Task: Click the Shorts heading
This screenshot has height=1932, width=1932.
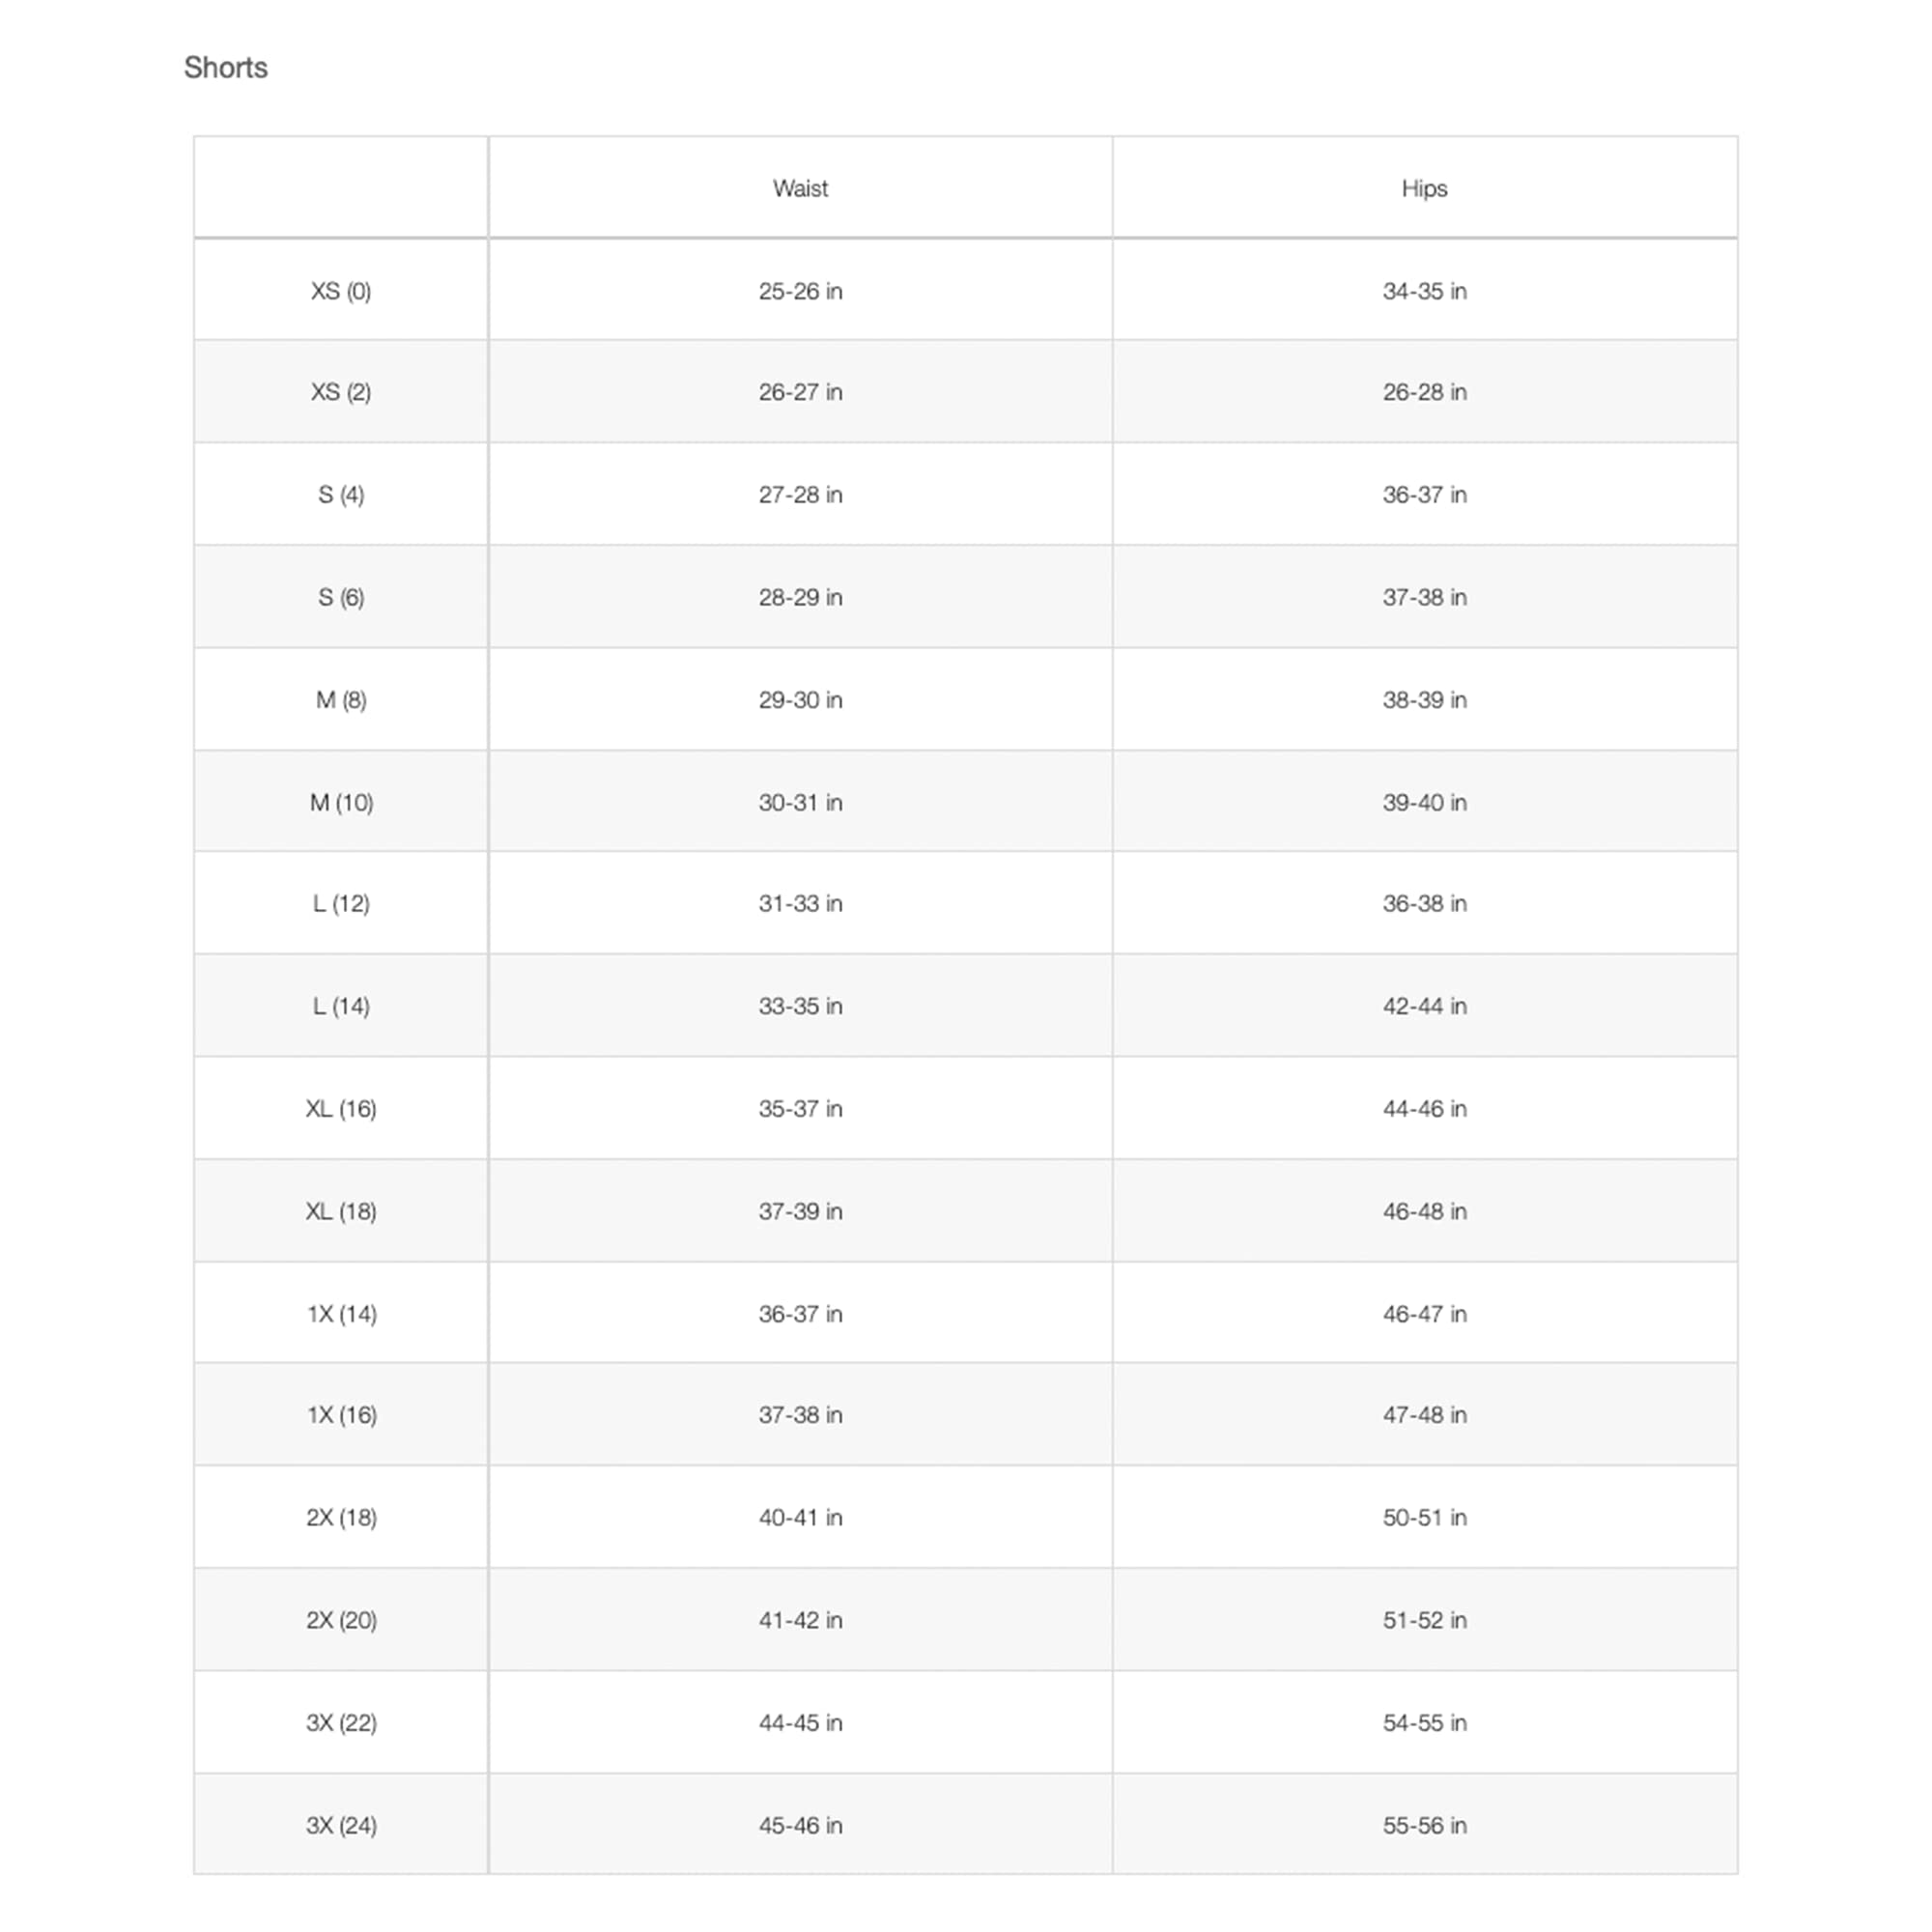Action: point(226,67)
